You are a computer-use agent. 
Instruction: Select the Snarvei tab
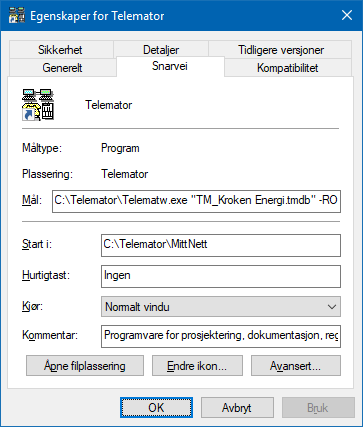click(x=170, y=66)
